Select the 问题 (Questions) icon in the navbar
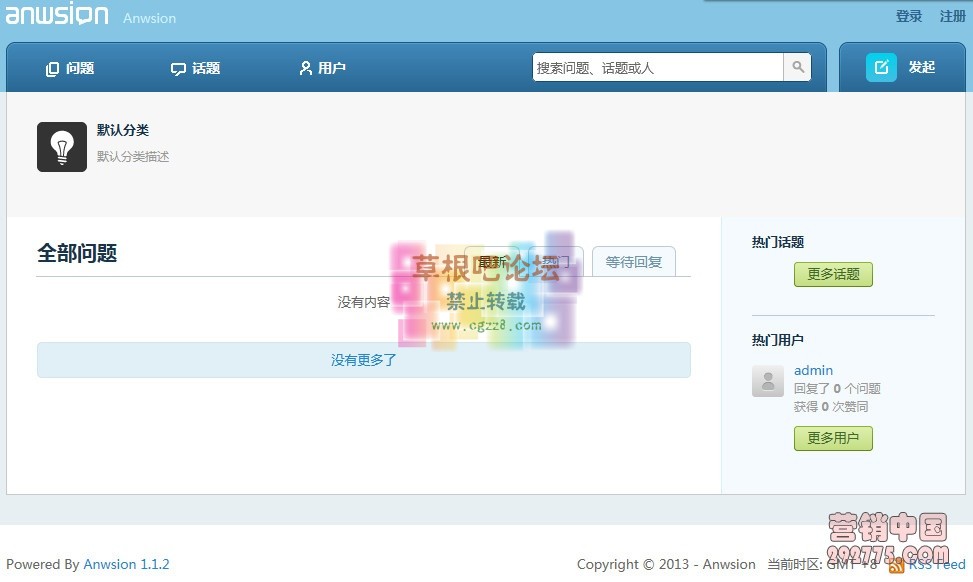Screen dimensions: 973x582 tap(51, 67)
